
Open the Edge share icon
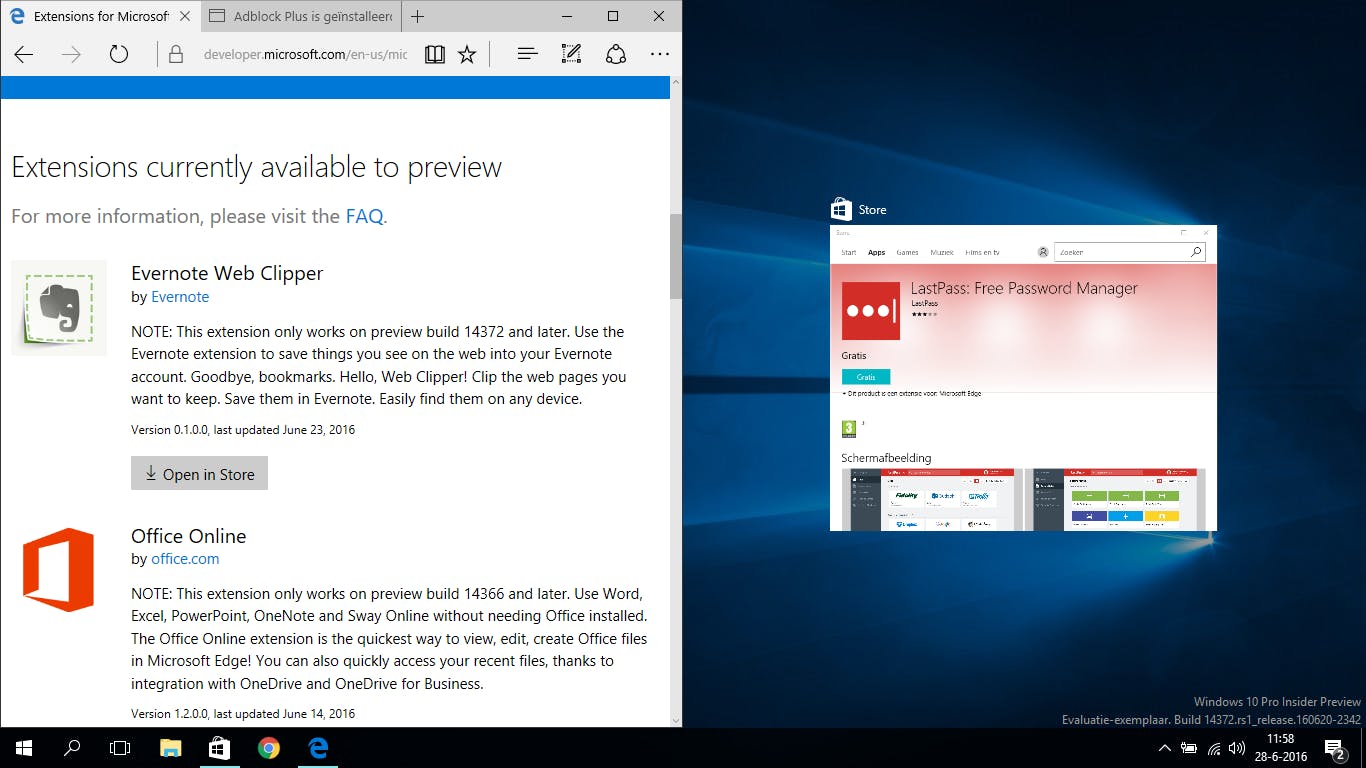[x=616, y=55]
